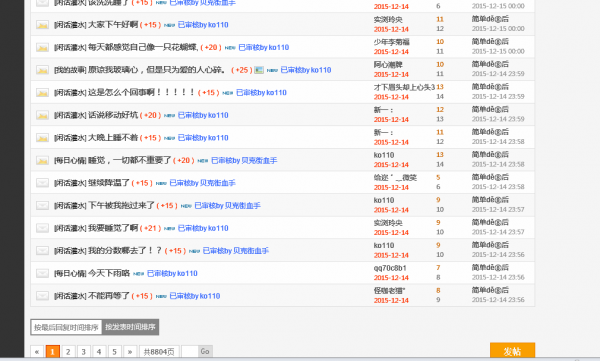The image size is (600, 361).
Task: Click image attachment icon in 原谅我玻璃心 thread
Action: tap(259, 70)
